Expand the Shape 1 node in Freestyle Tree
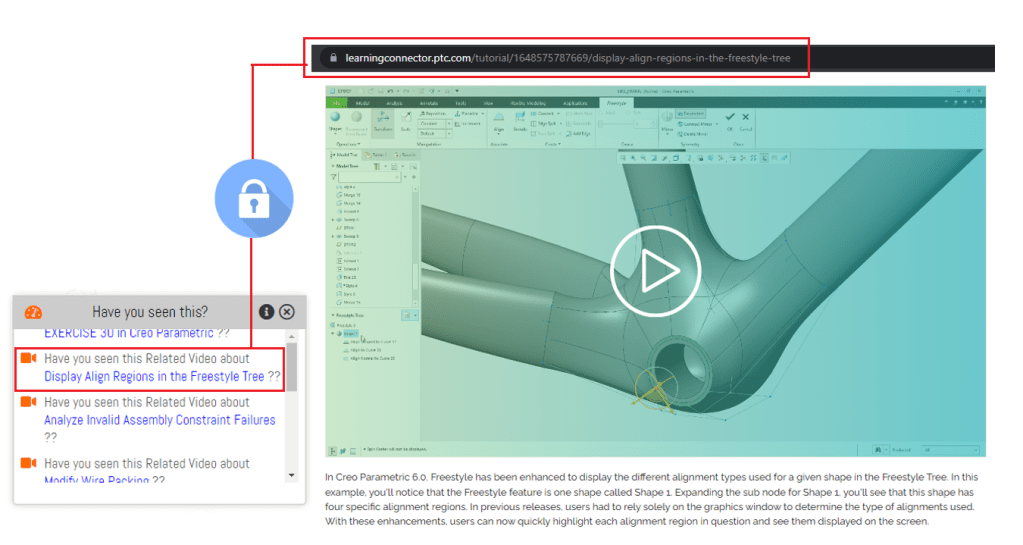1023x545 pixels. click(333, 333)
